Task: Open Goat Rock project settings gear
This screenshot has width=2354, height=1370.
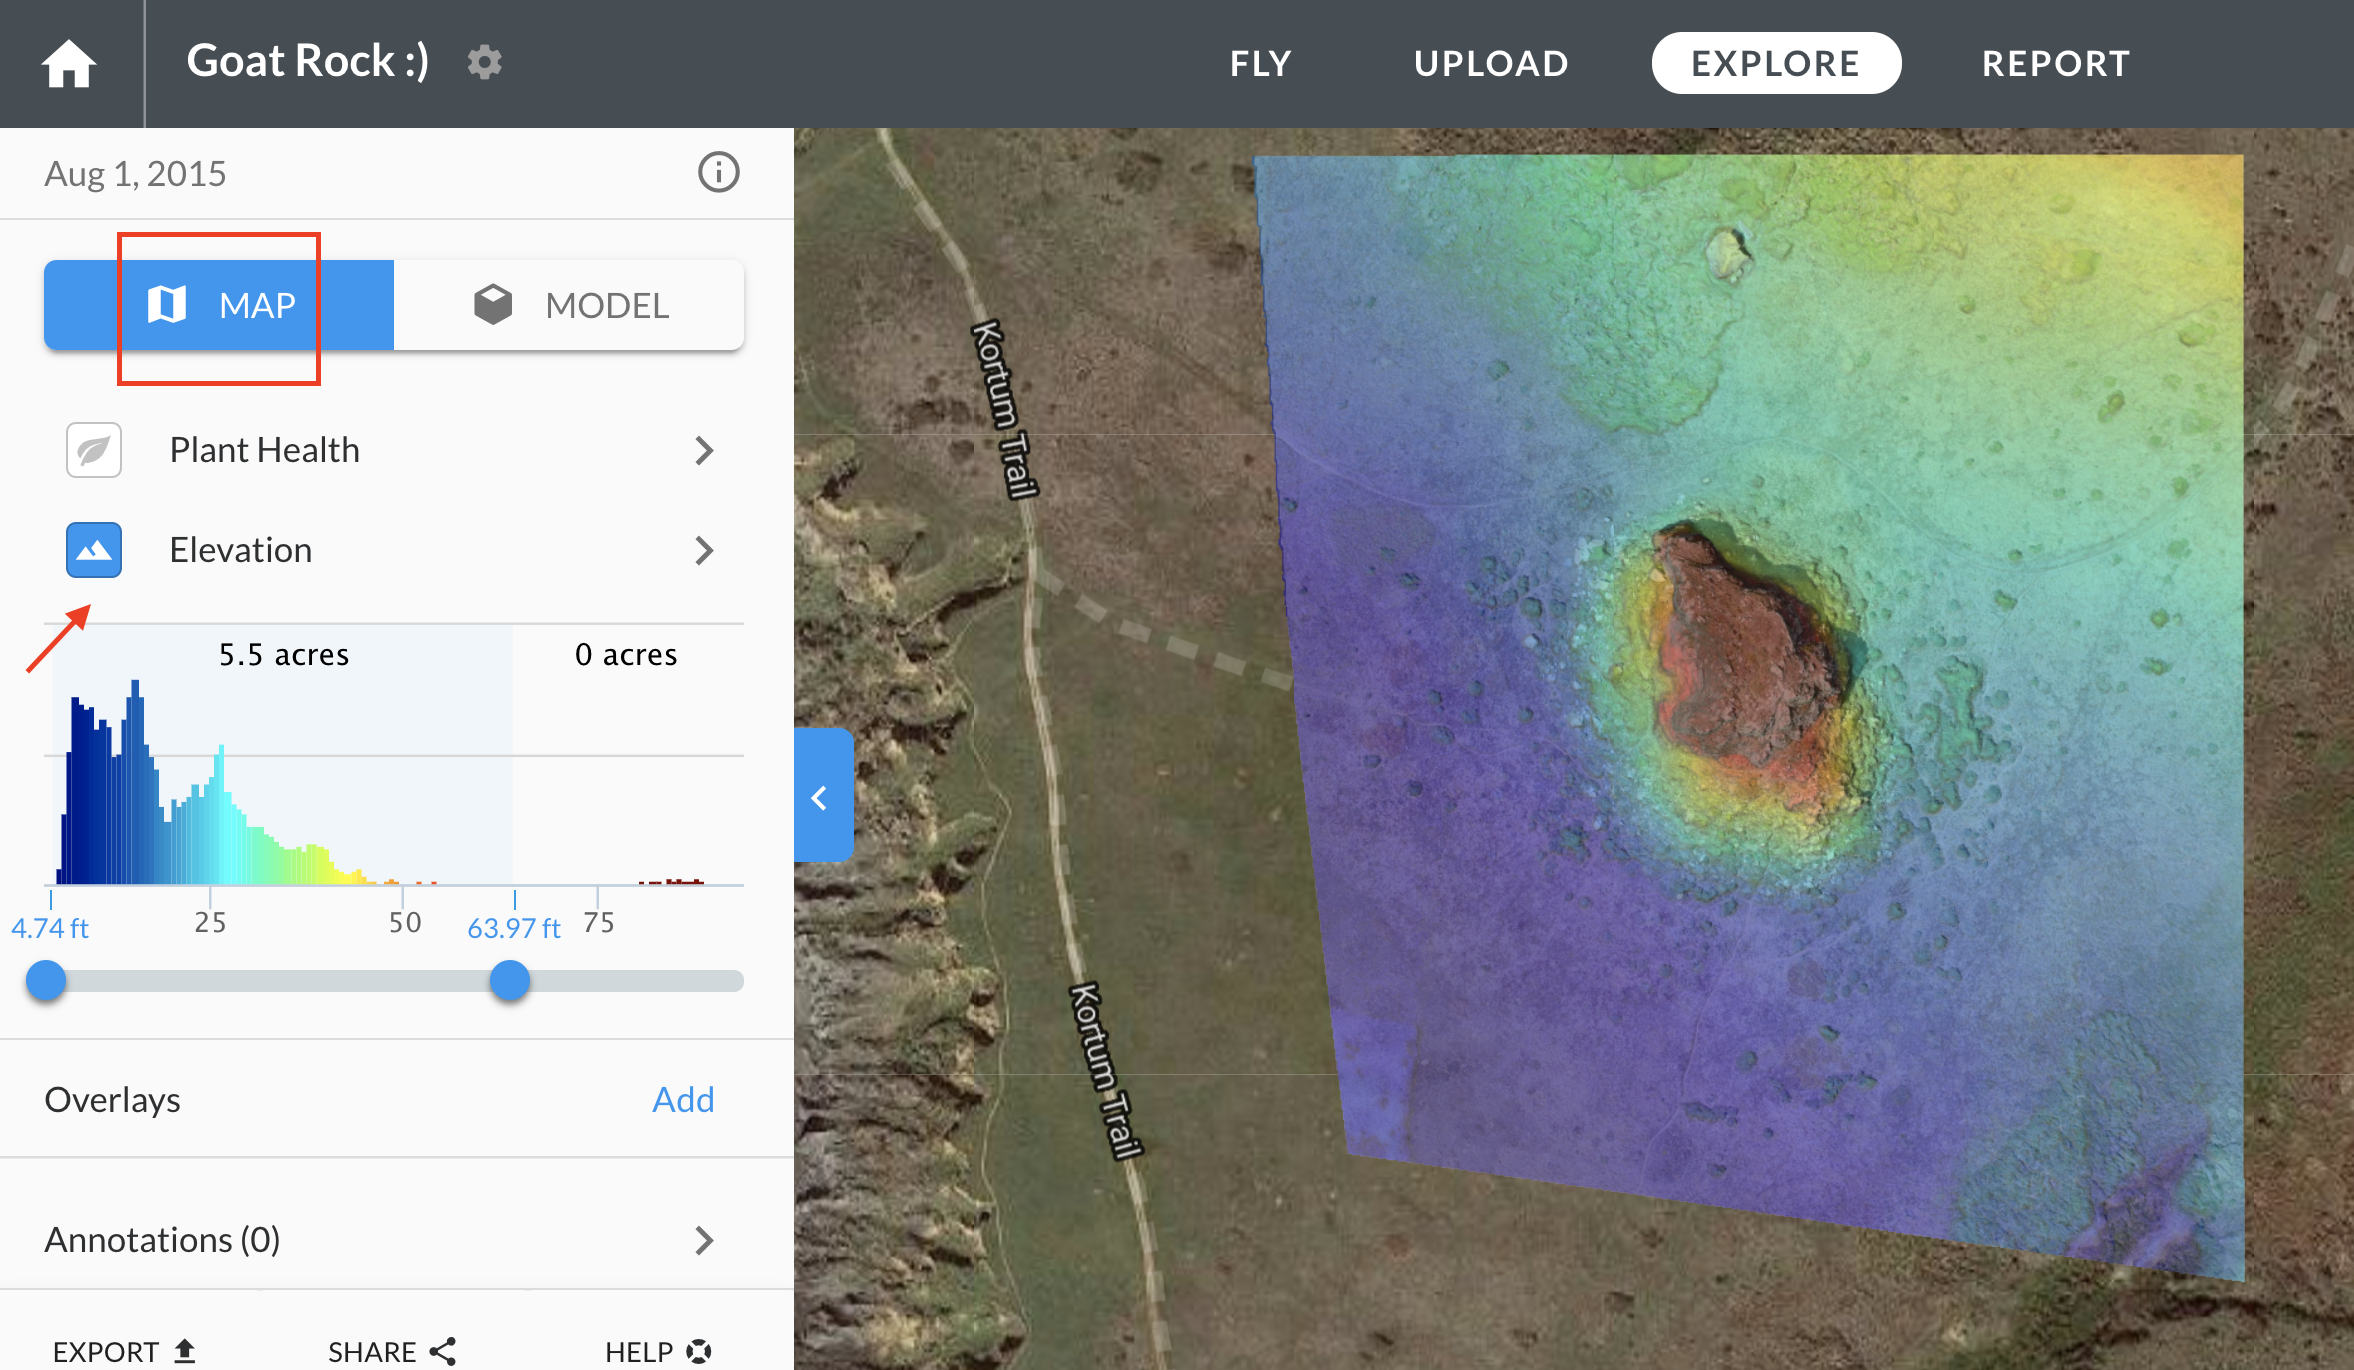Action: [x=485, y=62]
